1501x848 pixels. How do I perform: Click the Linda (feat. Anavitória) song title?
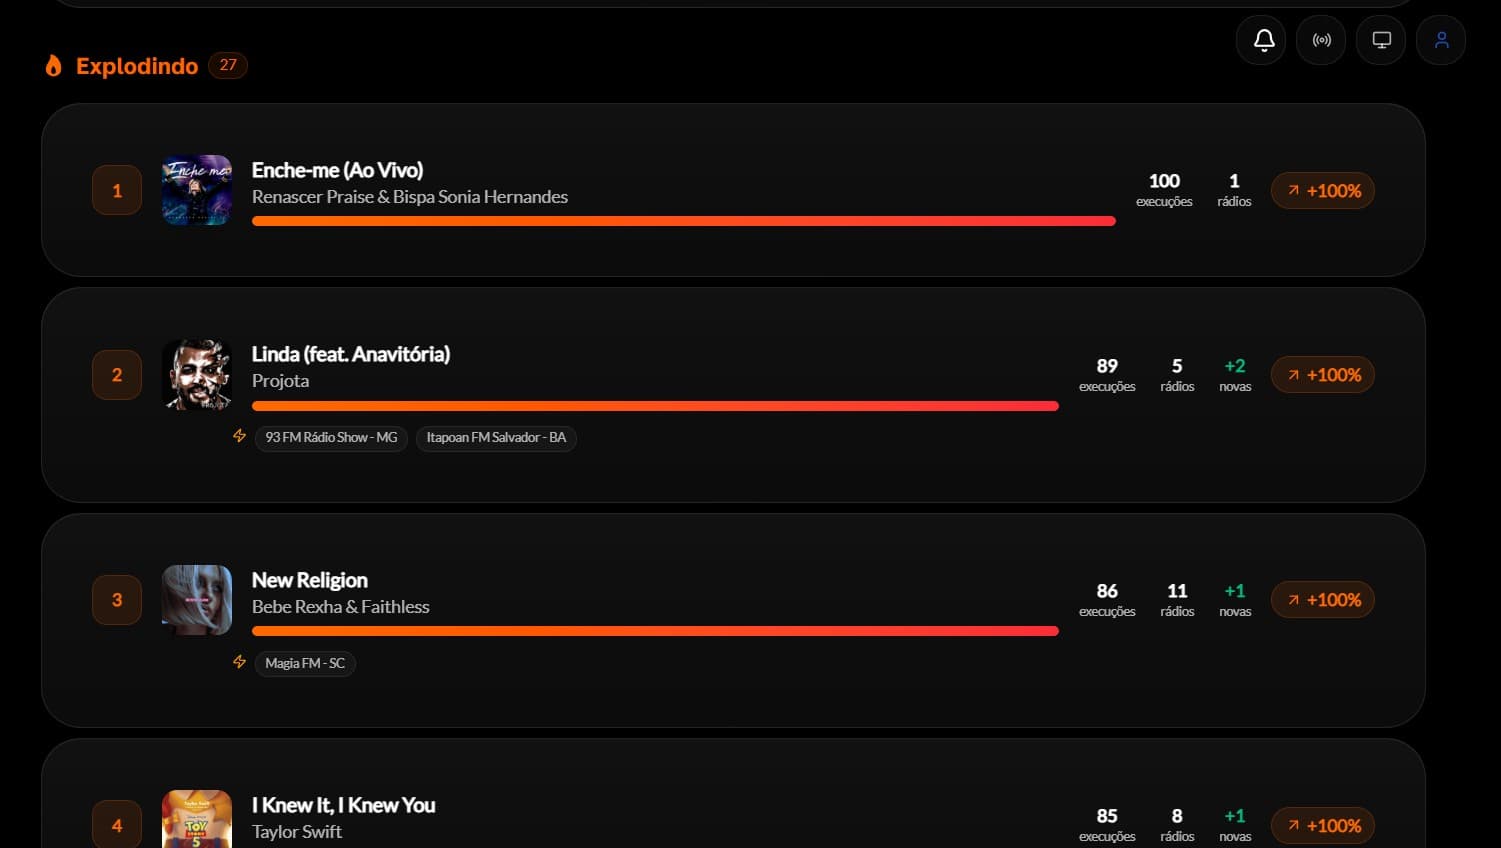coord(351,354)
